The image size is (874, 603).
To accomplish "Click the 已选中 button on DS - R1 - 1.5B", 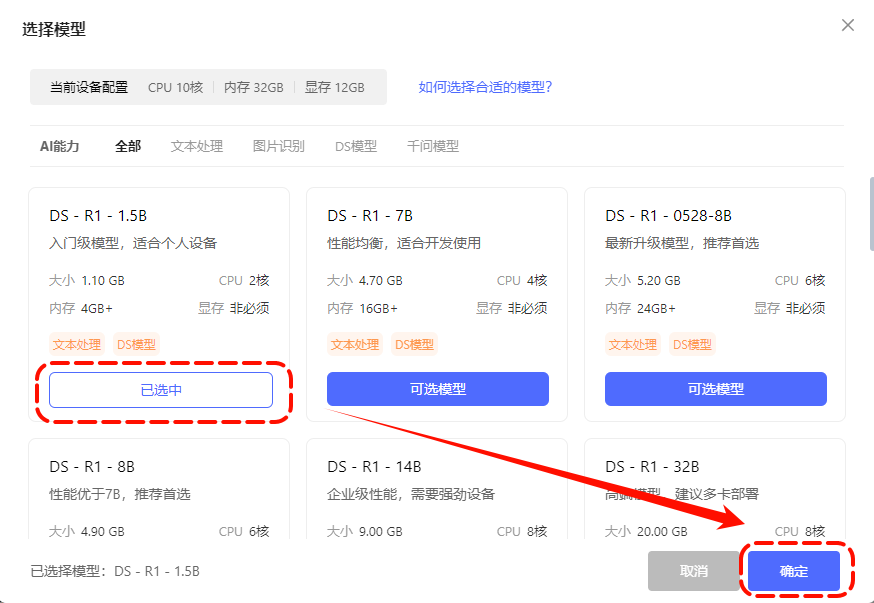I will (161, 390).
